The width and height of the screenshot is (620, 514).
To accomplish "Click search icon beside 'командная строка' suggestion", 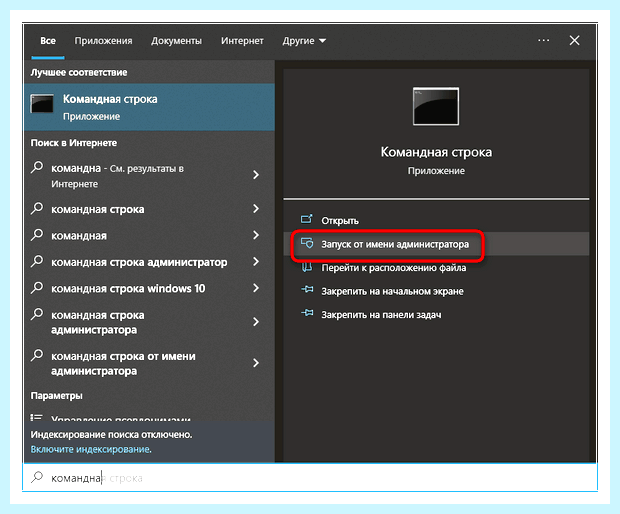I will pos(37,208).
